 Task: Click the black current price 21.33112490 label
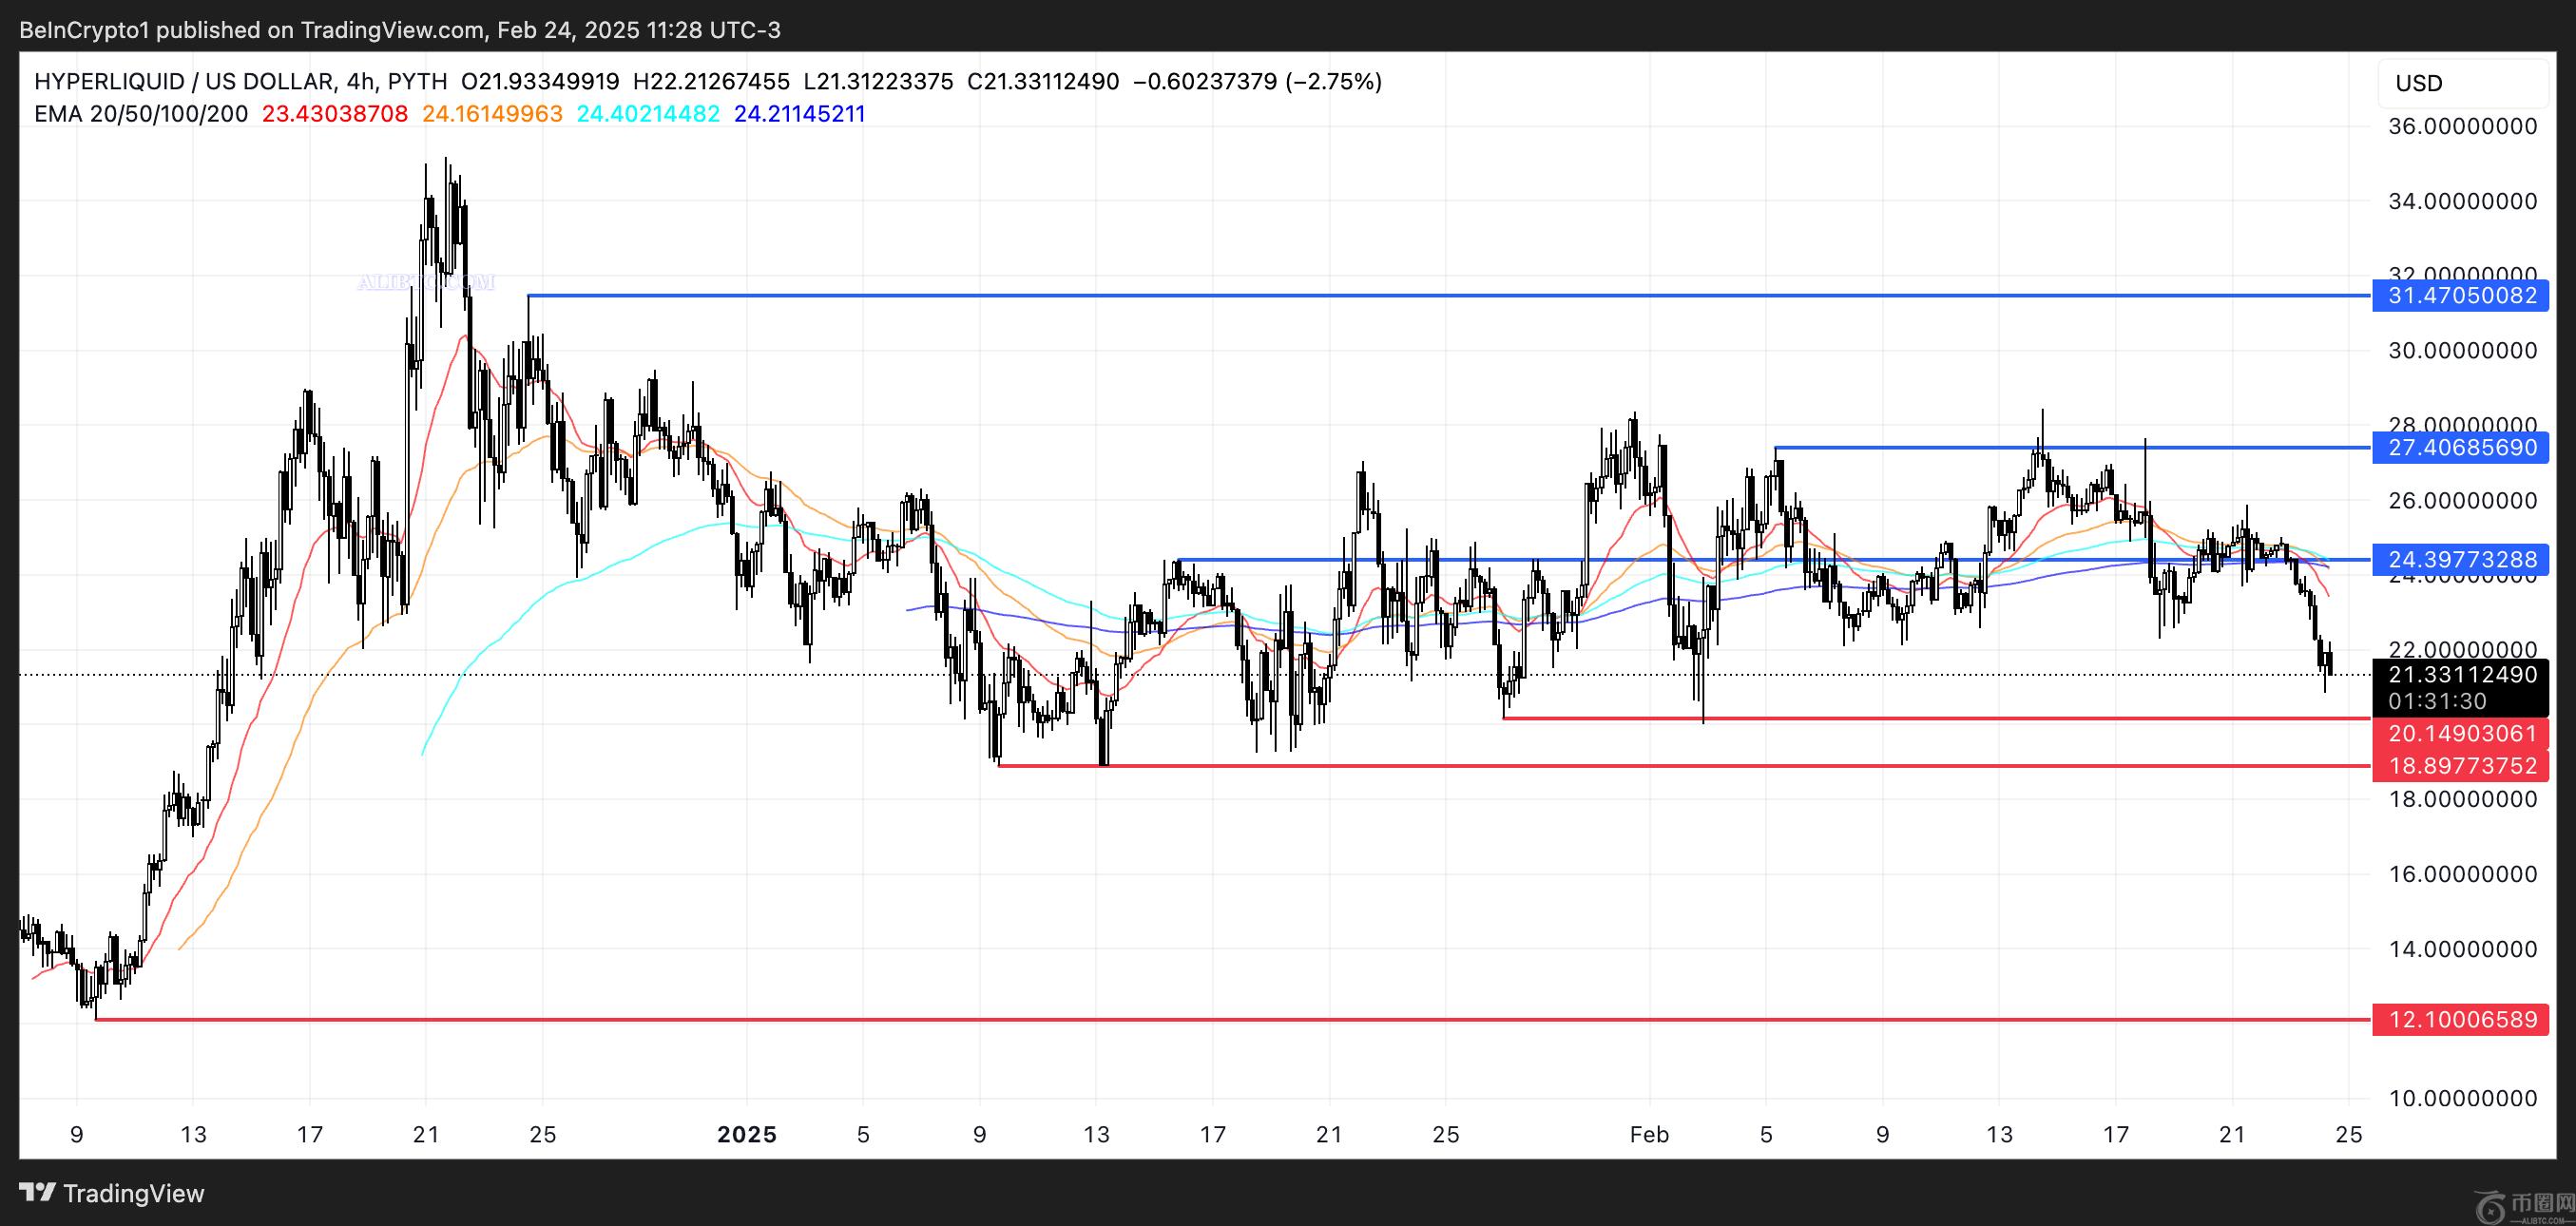(x=2461, y=675)
